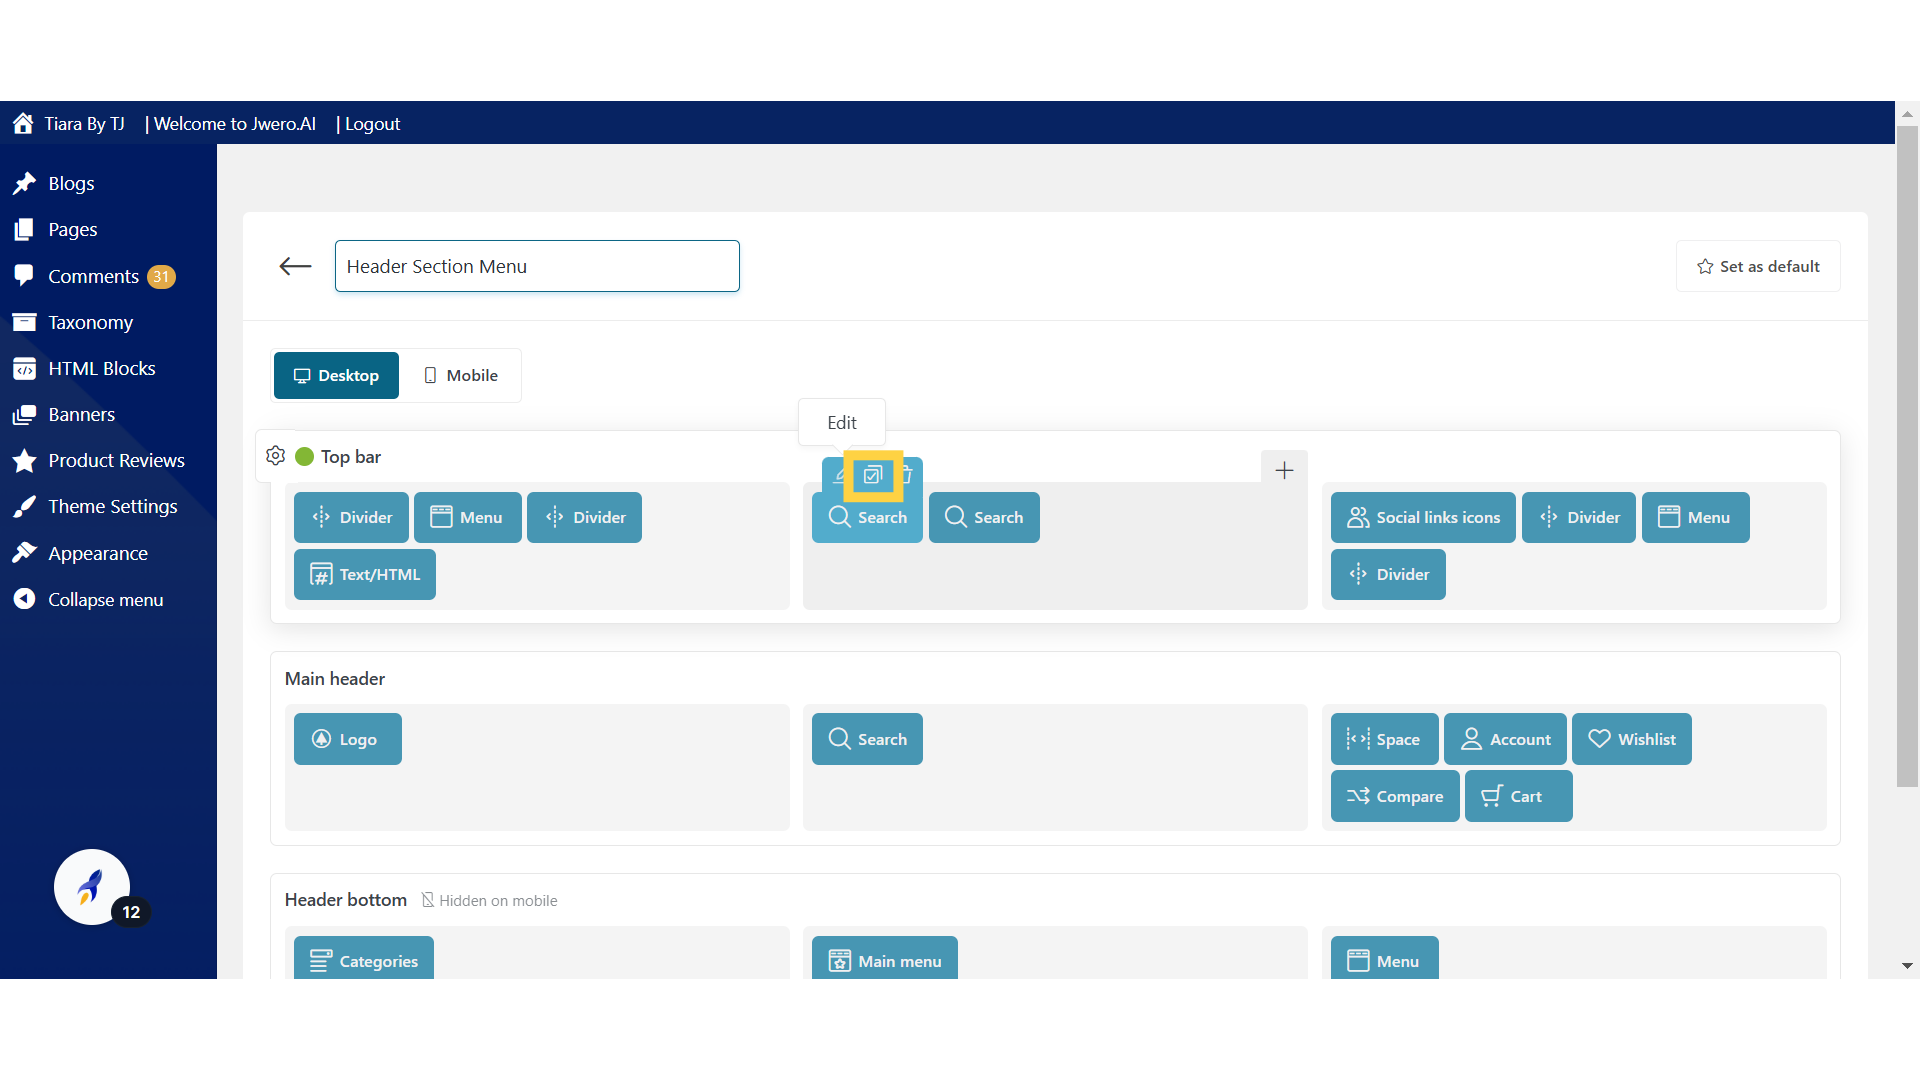This screenshot has height=1080, width=1920.
Task: Click the Set as default button
Action: [1758, 266]
